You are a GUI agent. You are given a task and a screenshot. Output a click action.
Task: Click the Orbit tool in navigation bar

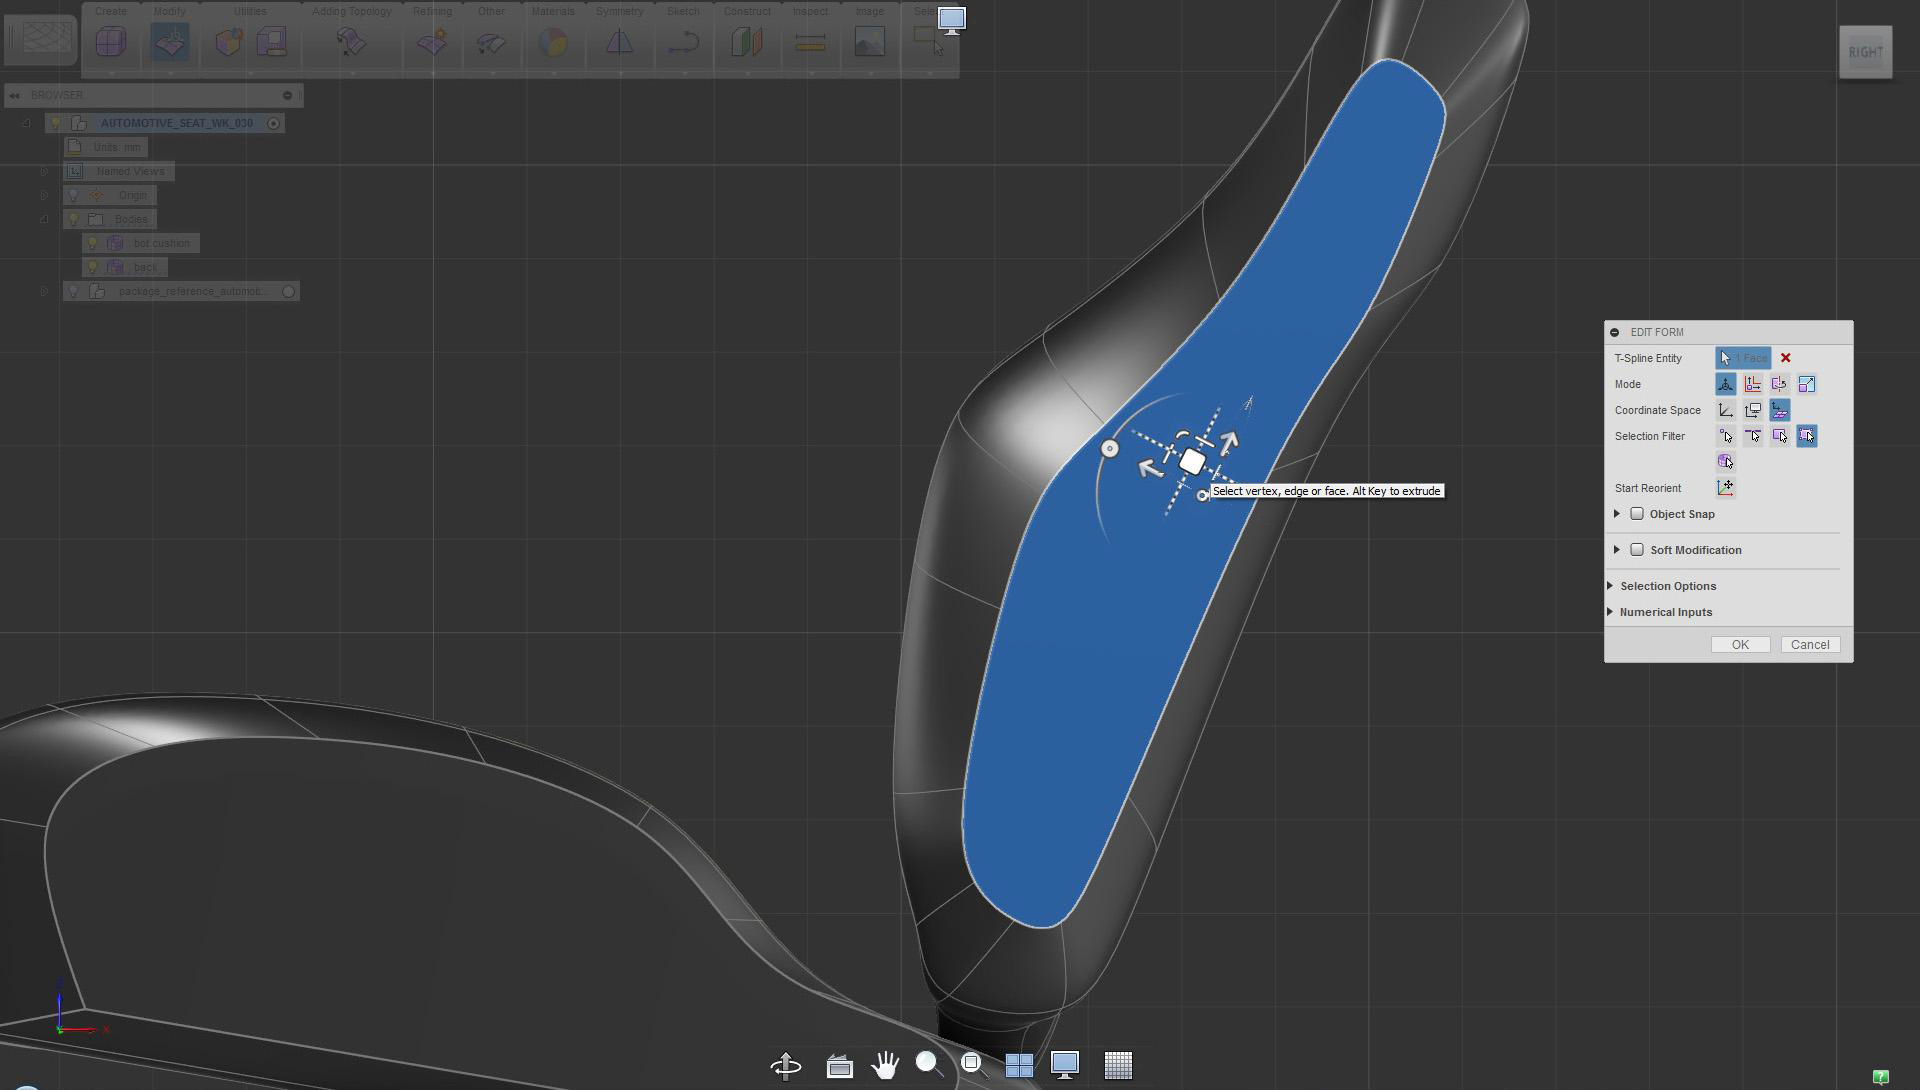pos(786,1065)
